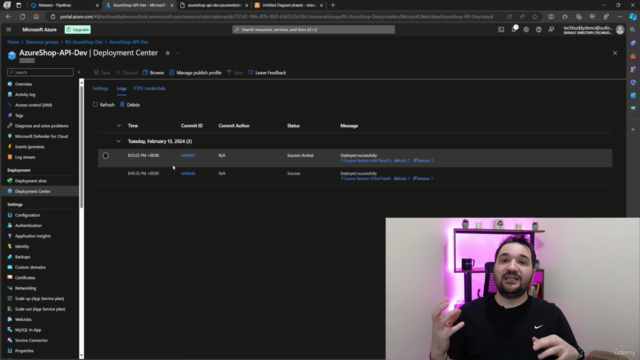Screen dimensions: 640x360
Task: Reload the page with the browser refresh icon
Action: [22, 17]
